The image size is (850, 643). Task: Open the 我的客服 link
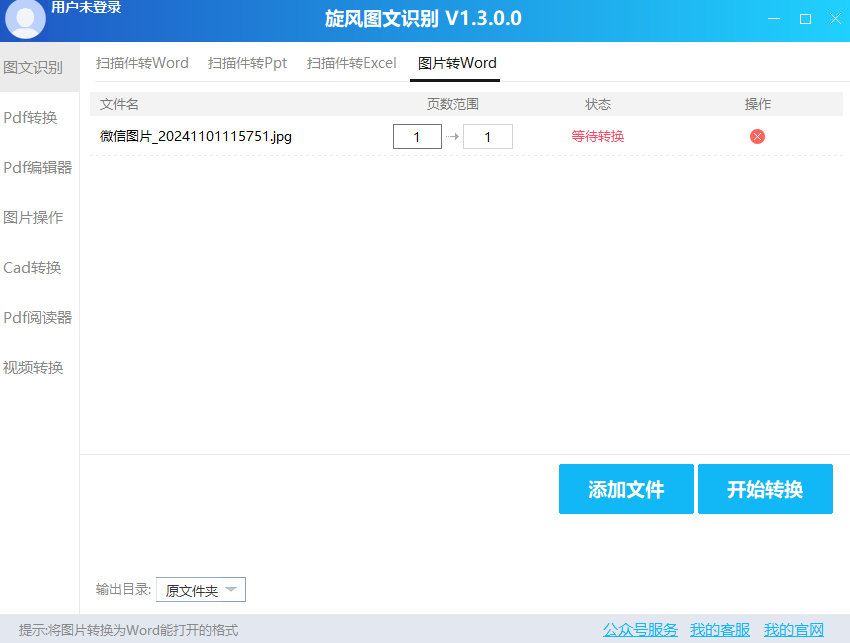719,630
